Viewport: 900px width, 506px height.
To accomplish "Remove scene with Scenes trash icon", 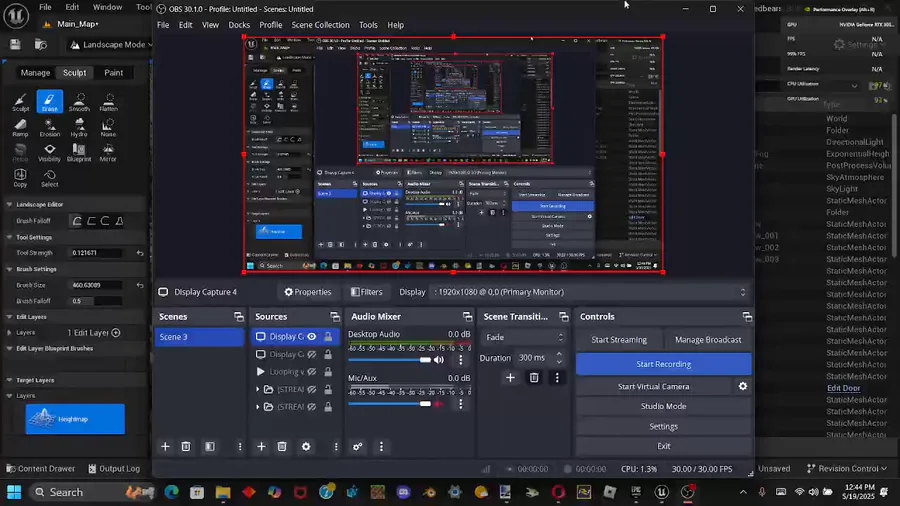I will [x=186, y=446].
